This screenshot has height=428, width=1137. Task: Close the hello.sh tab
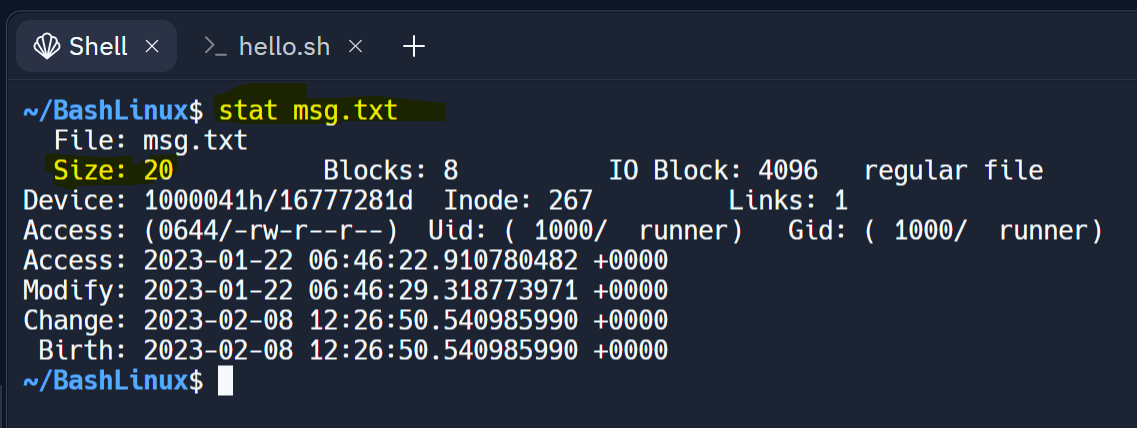[x=355, y=47]
